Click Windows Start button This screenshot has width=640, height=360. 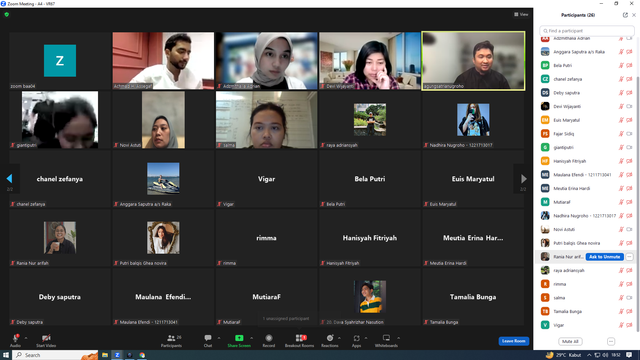click(x=6, y=355)
